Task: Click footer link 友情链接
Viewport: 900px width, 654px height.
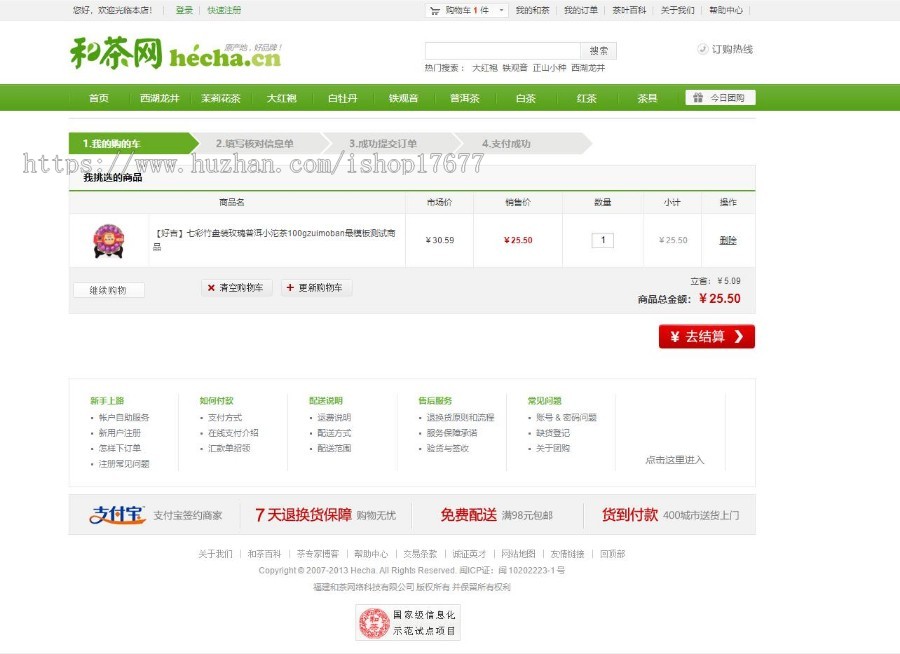Action: (567, 554)
